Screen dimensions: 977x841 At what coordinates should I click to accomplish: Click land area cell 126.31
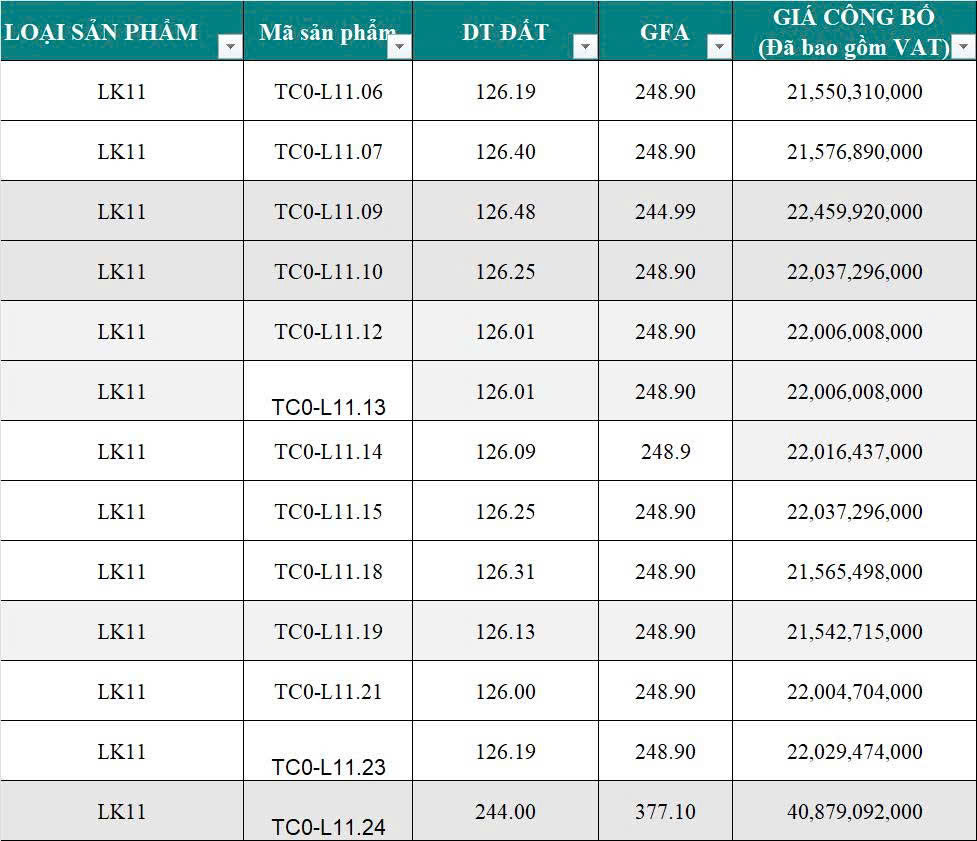pyautogui.click(x=505, y=572)
